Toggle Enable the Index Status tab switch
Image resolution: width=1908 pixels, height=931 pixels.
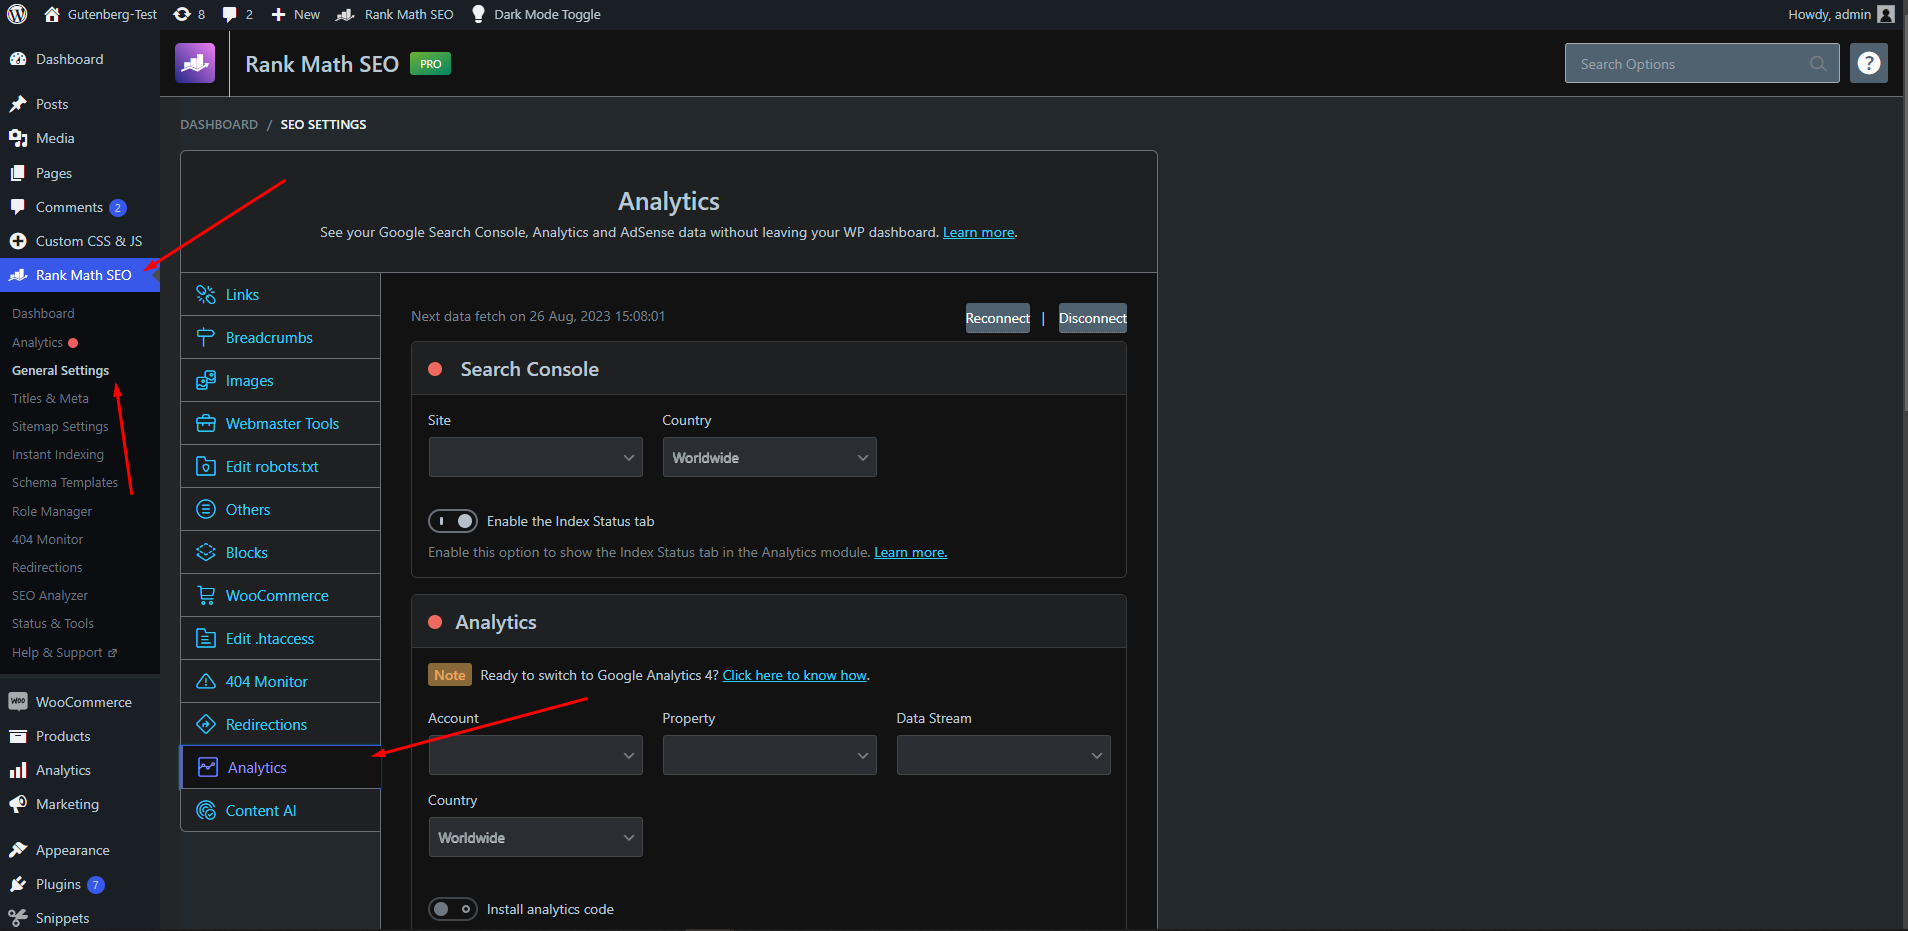[x=453, y=521]
